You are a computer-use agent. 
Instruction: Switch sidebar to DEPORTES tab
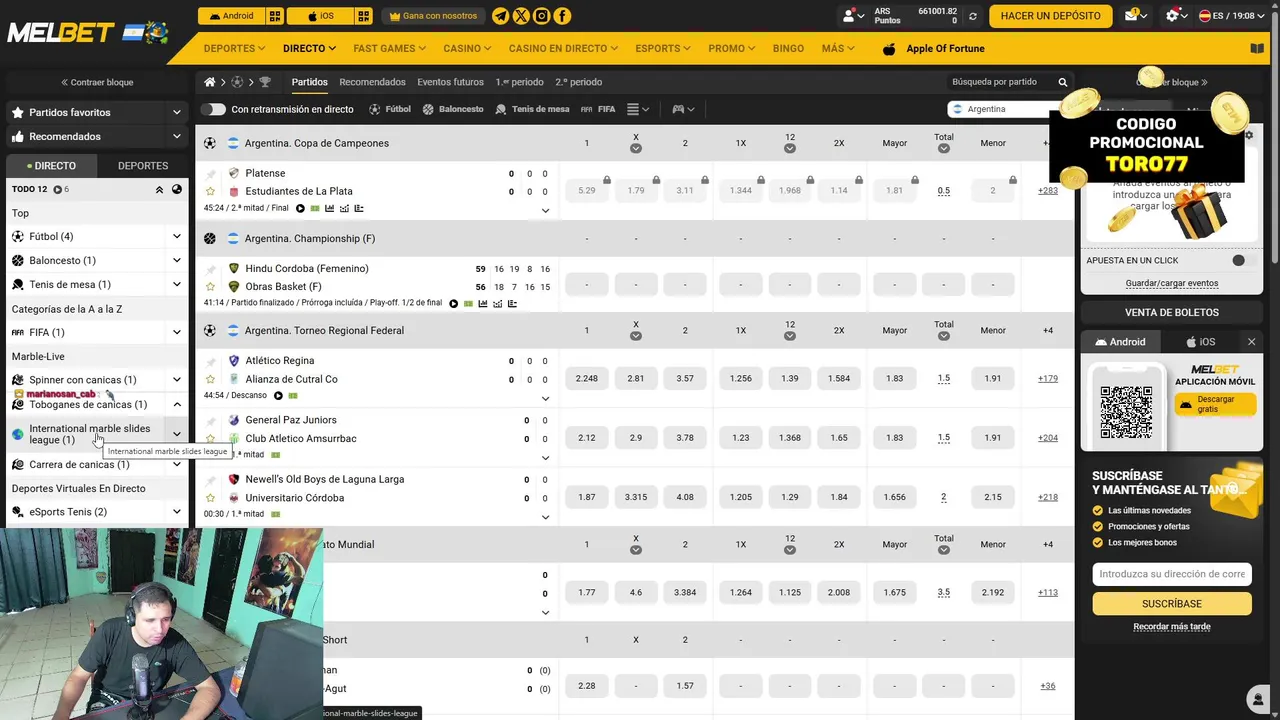143,166
